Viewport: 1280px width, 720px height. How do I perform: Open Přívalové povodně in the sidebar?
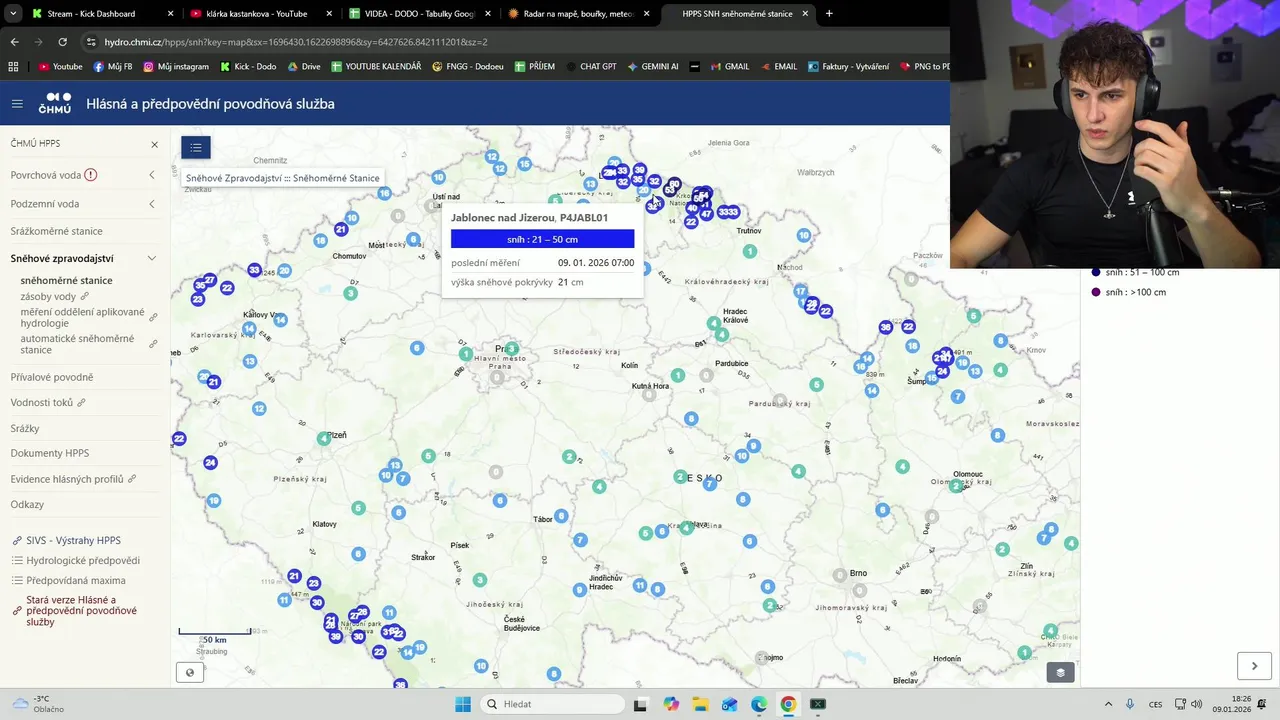(52, 377)
